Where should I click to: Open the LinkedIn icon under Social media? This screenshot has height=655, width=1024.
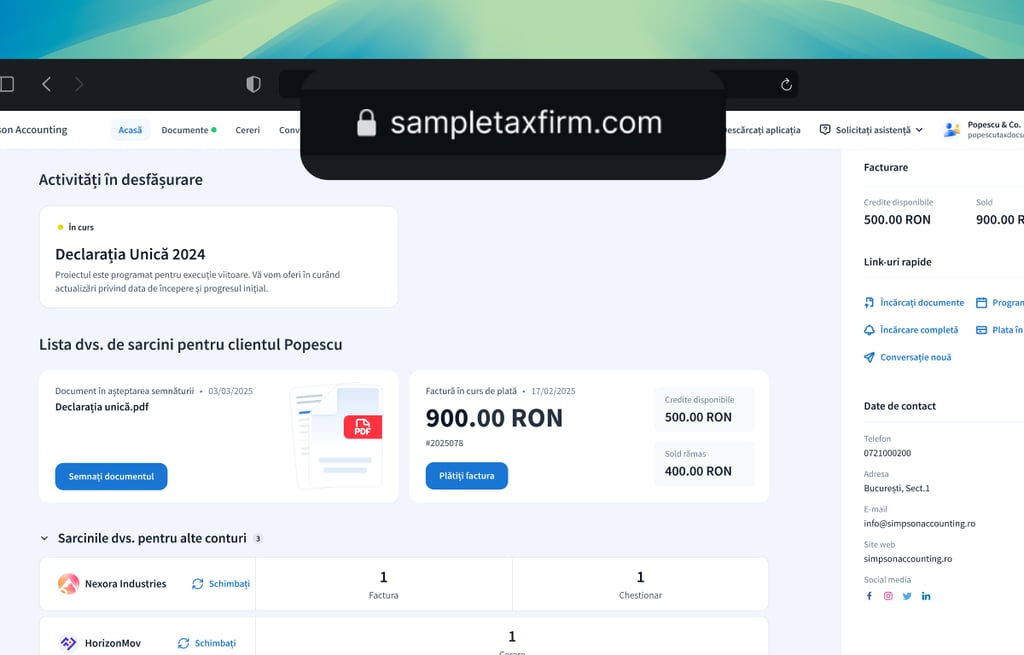click(925, 596)
